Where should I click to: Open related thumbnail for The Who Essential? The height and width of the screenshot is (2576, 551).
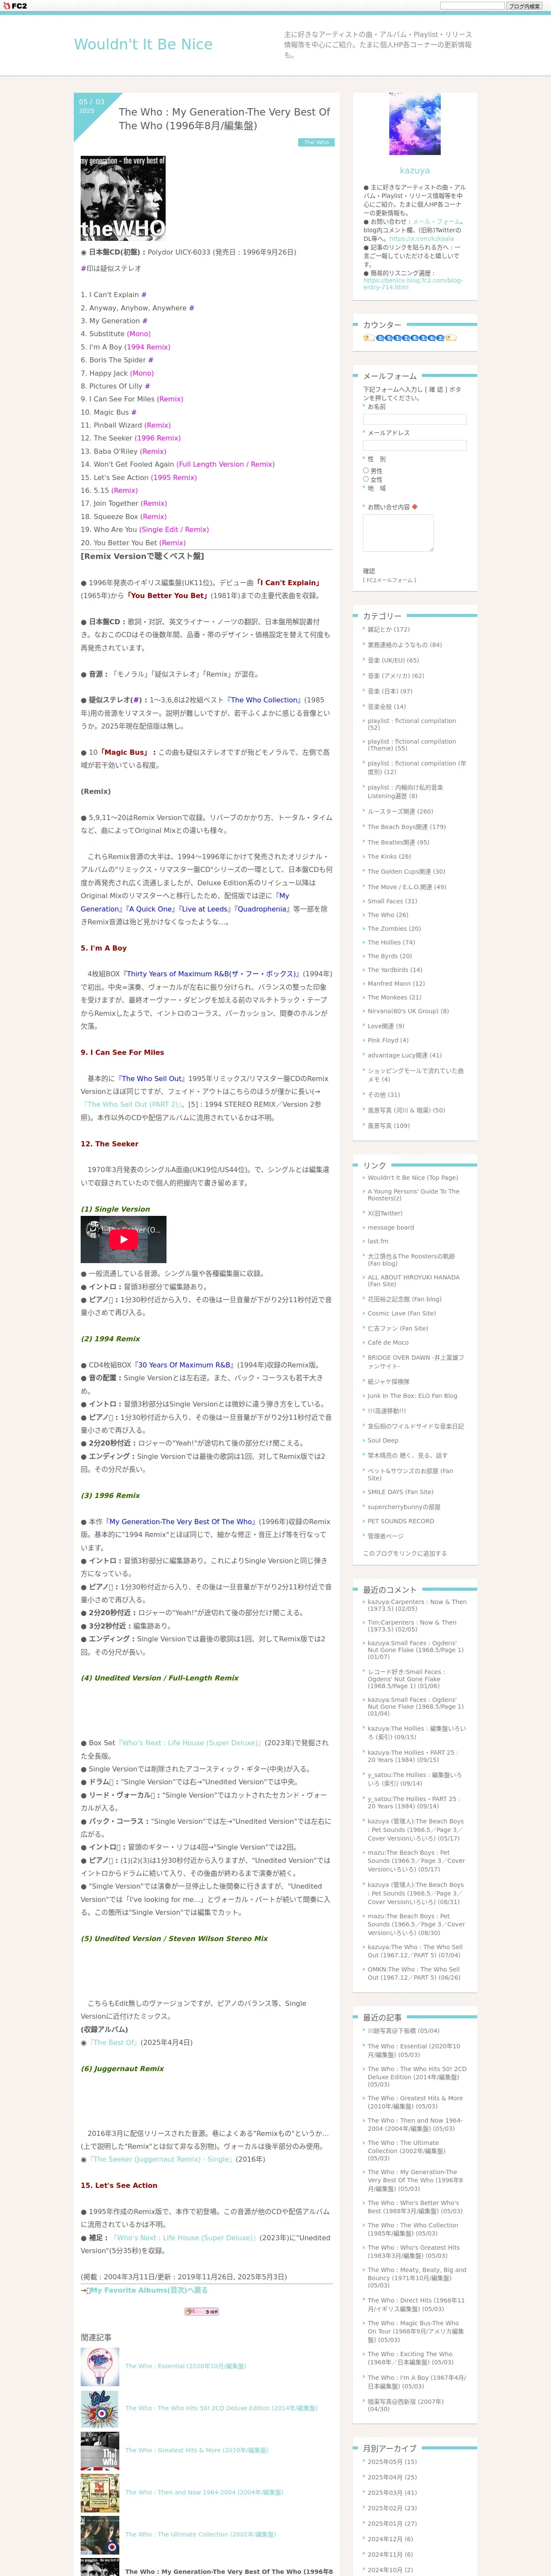tap(100, 2366)
